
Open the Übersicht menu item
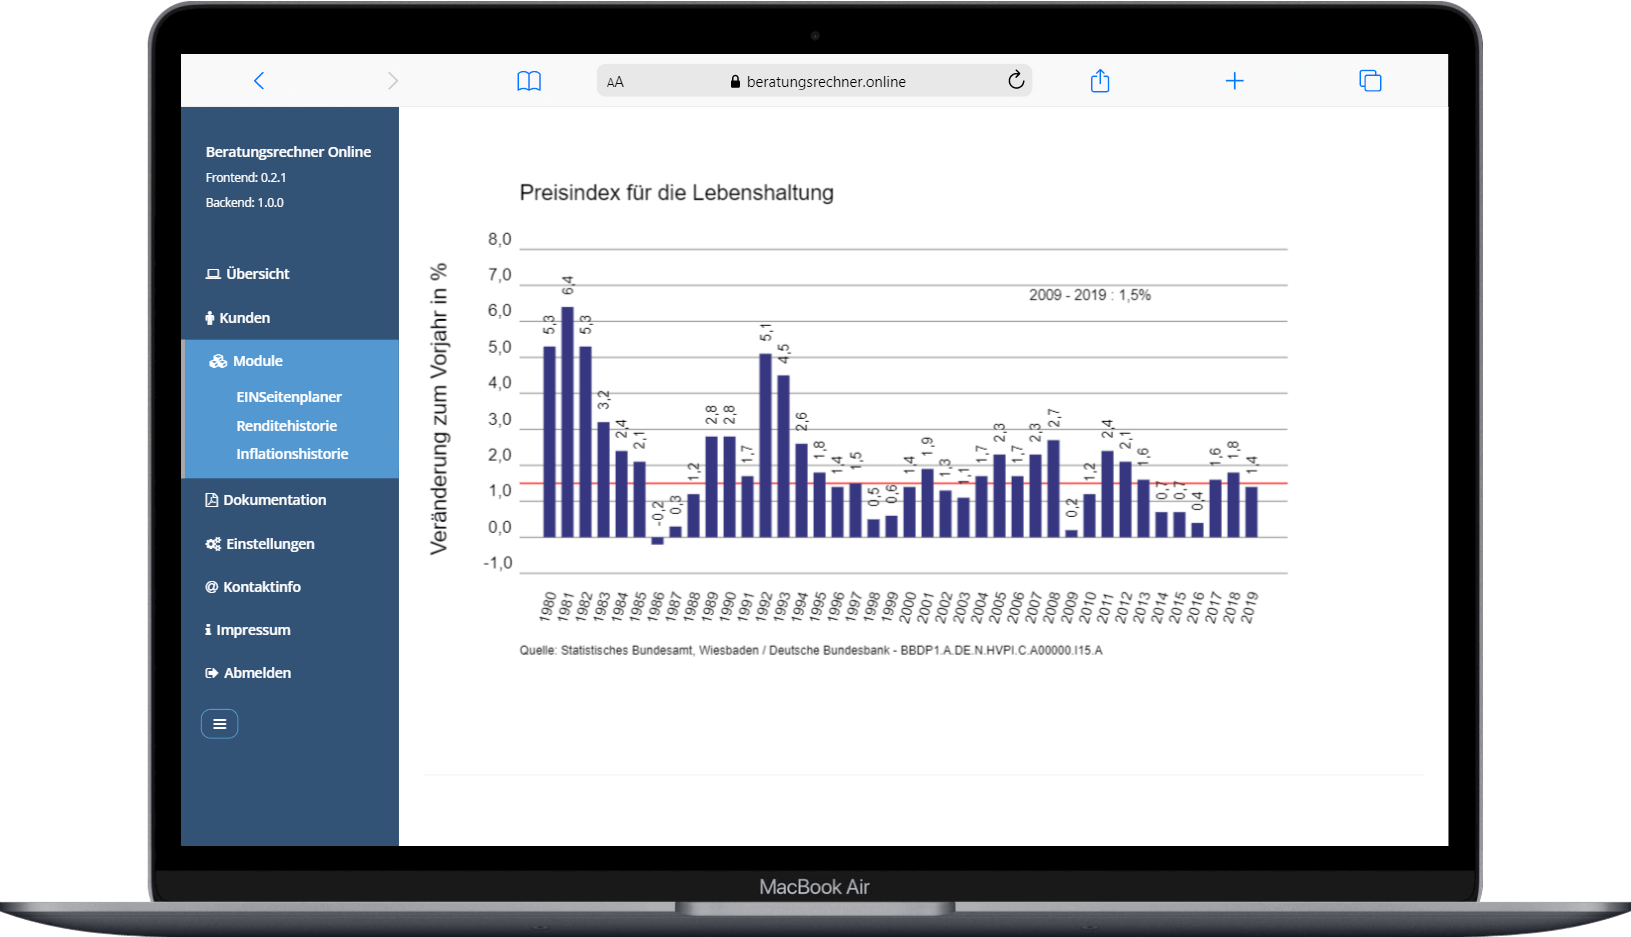pyautogui.click(x=257, y=274)
